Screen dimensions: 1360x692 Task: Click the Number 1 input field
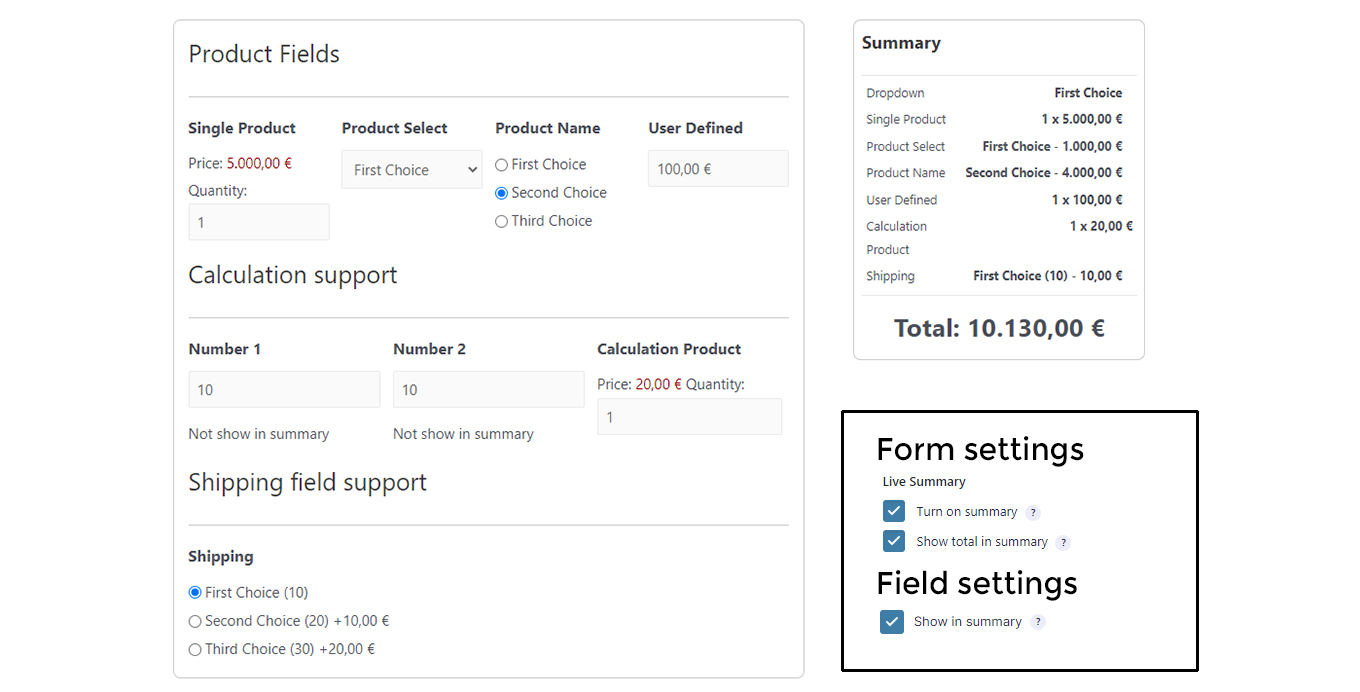tap(284, 390)
